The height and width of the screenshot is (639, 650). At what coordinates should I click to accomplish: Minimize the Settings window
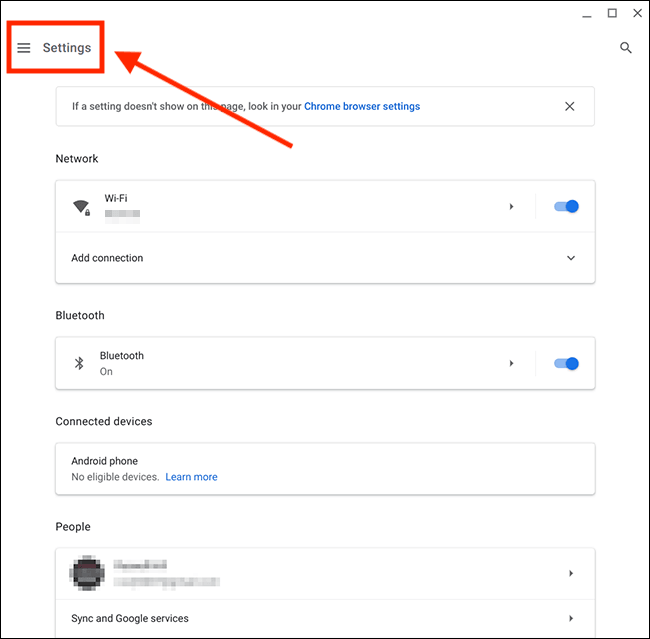(x=587, y=15)
